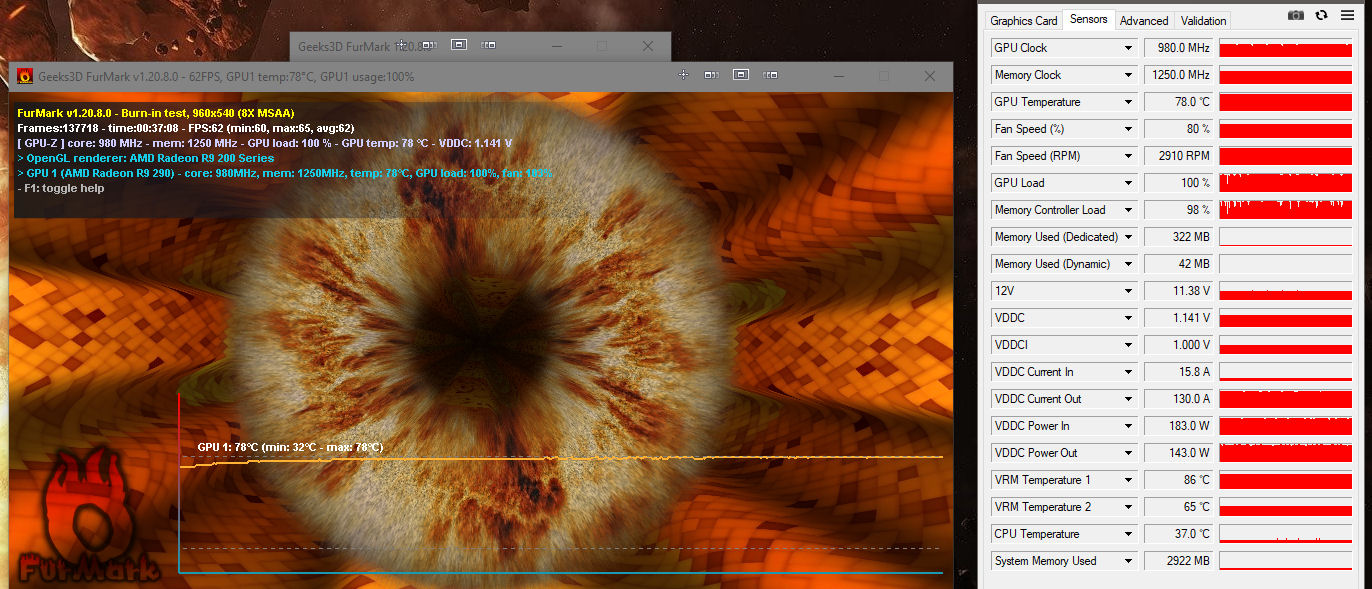Open the Fan Speed (RPM) dropdown
Viewport: 1372px width, 589px height.
pyautogui.click(x=1129, y=156)
